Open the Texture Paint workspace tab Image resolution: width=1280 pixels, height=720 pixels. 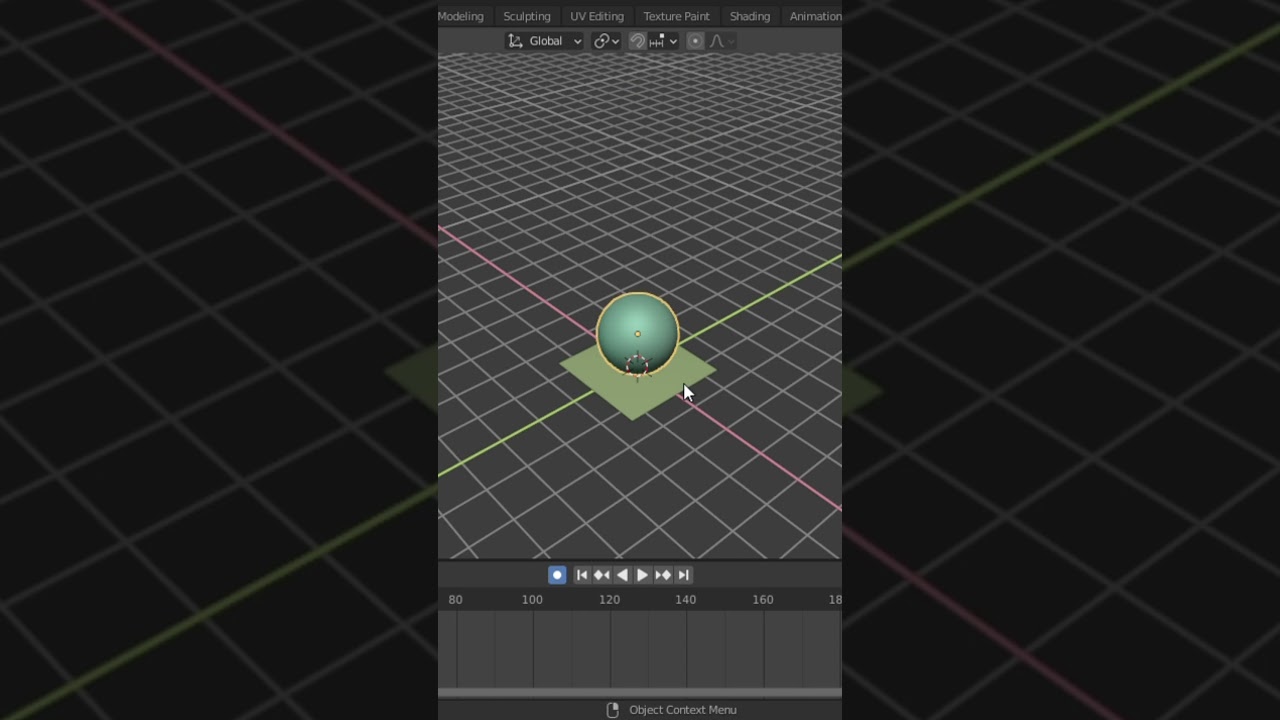tap(677, 16)
